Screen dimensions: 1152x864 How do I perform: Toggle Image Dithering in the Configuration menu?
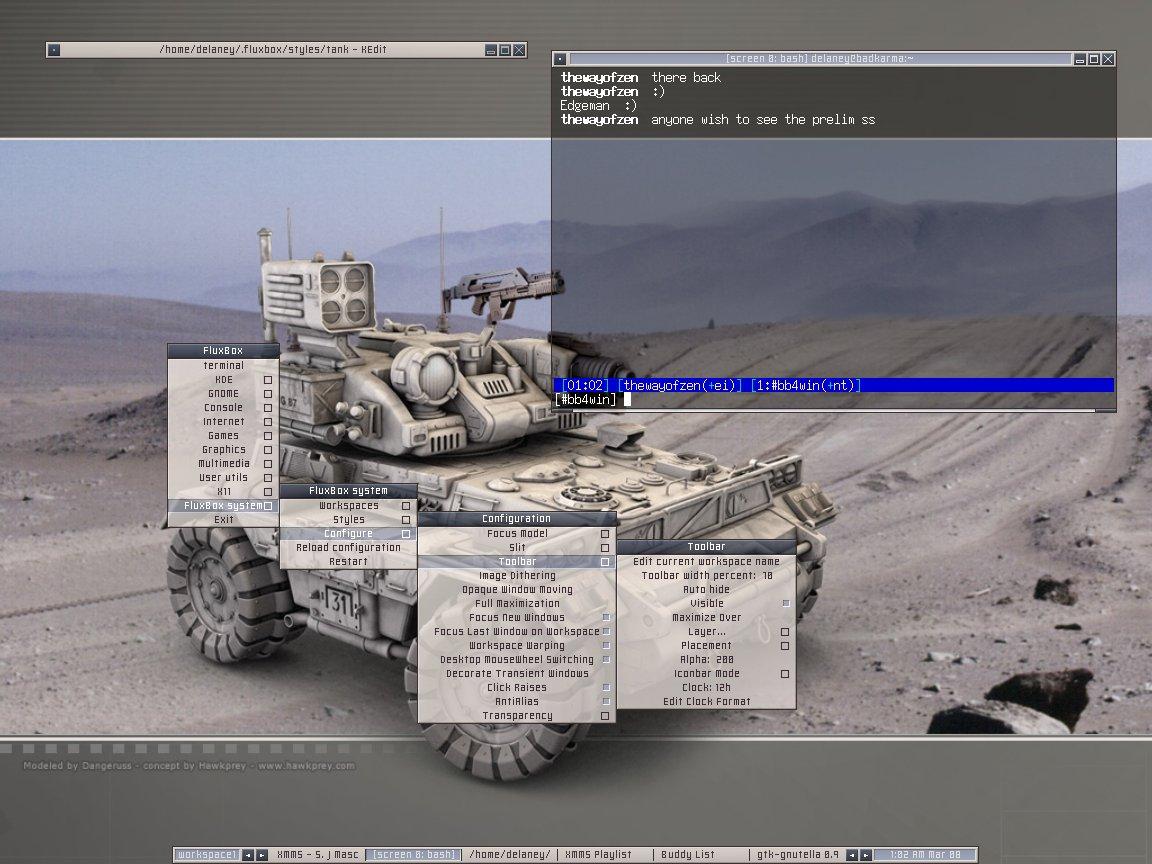pos(516,576)
